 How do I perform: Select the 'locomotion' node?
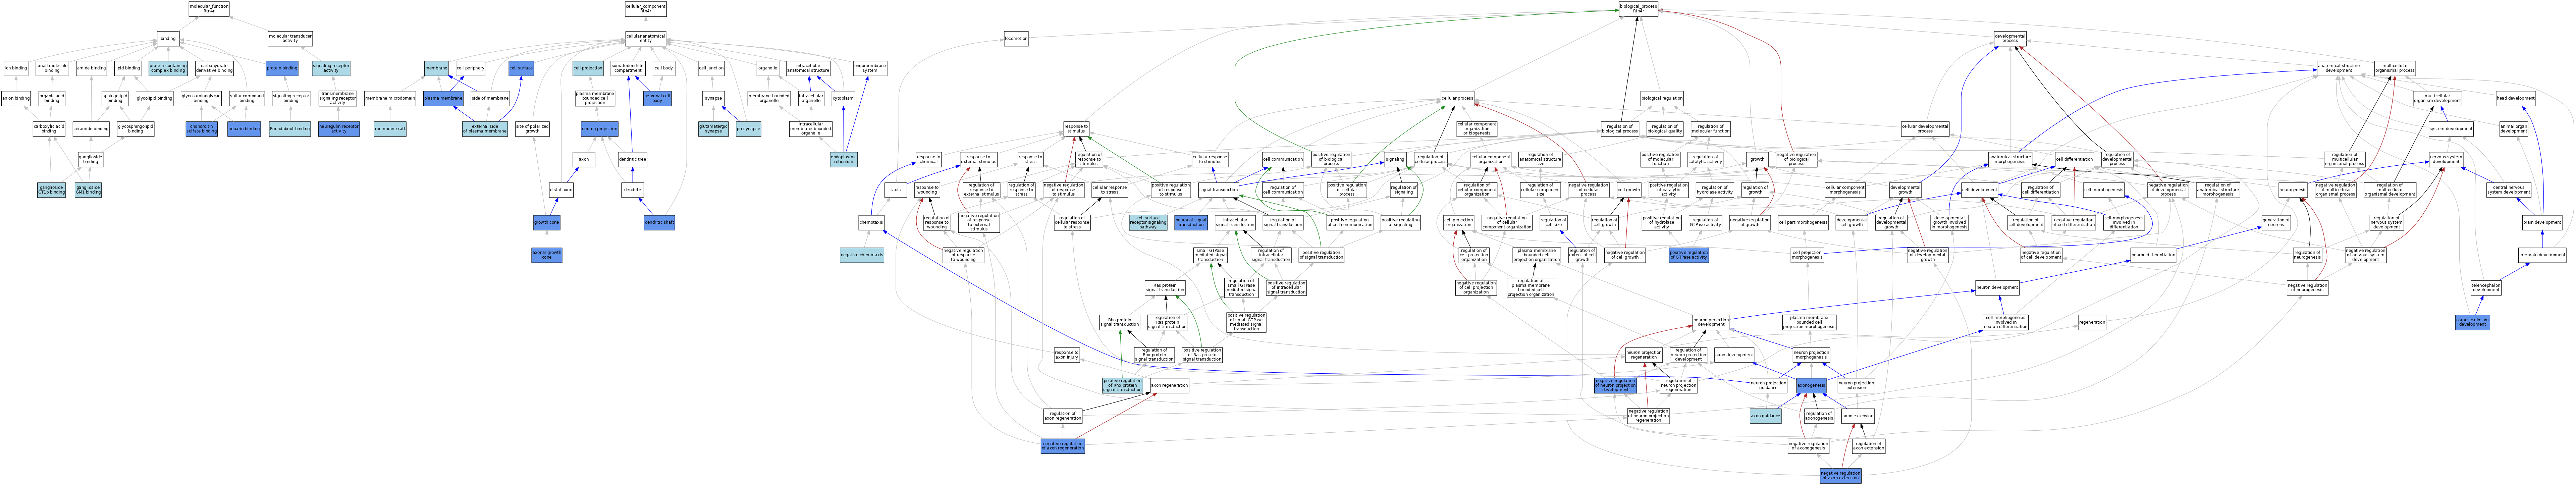tap(1016, 39)
